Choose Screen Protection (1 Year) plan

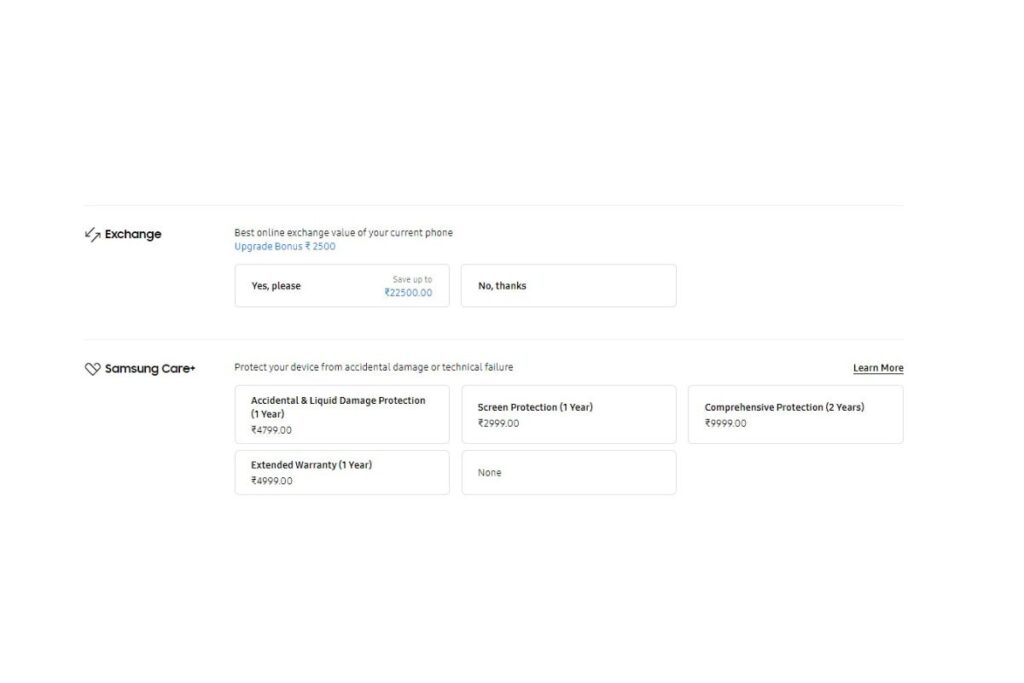[569, 415]
